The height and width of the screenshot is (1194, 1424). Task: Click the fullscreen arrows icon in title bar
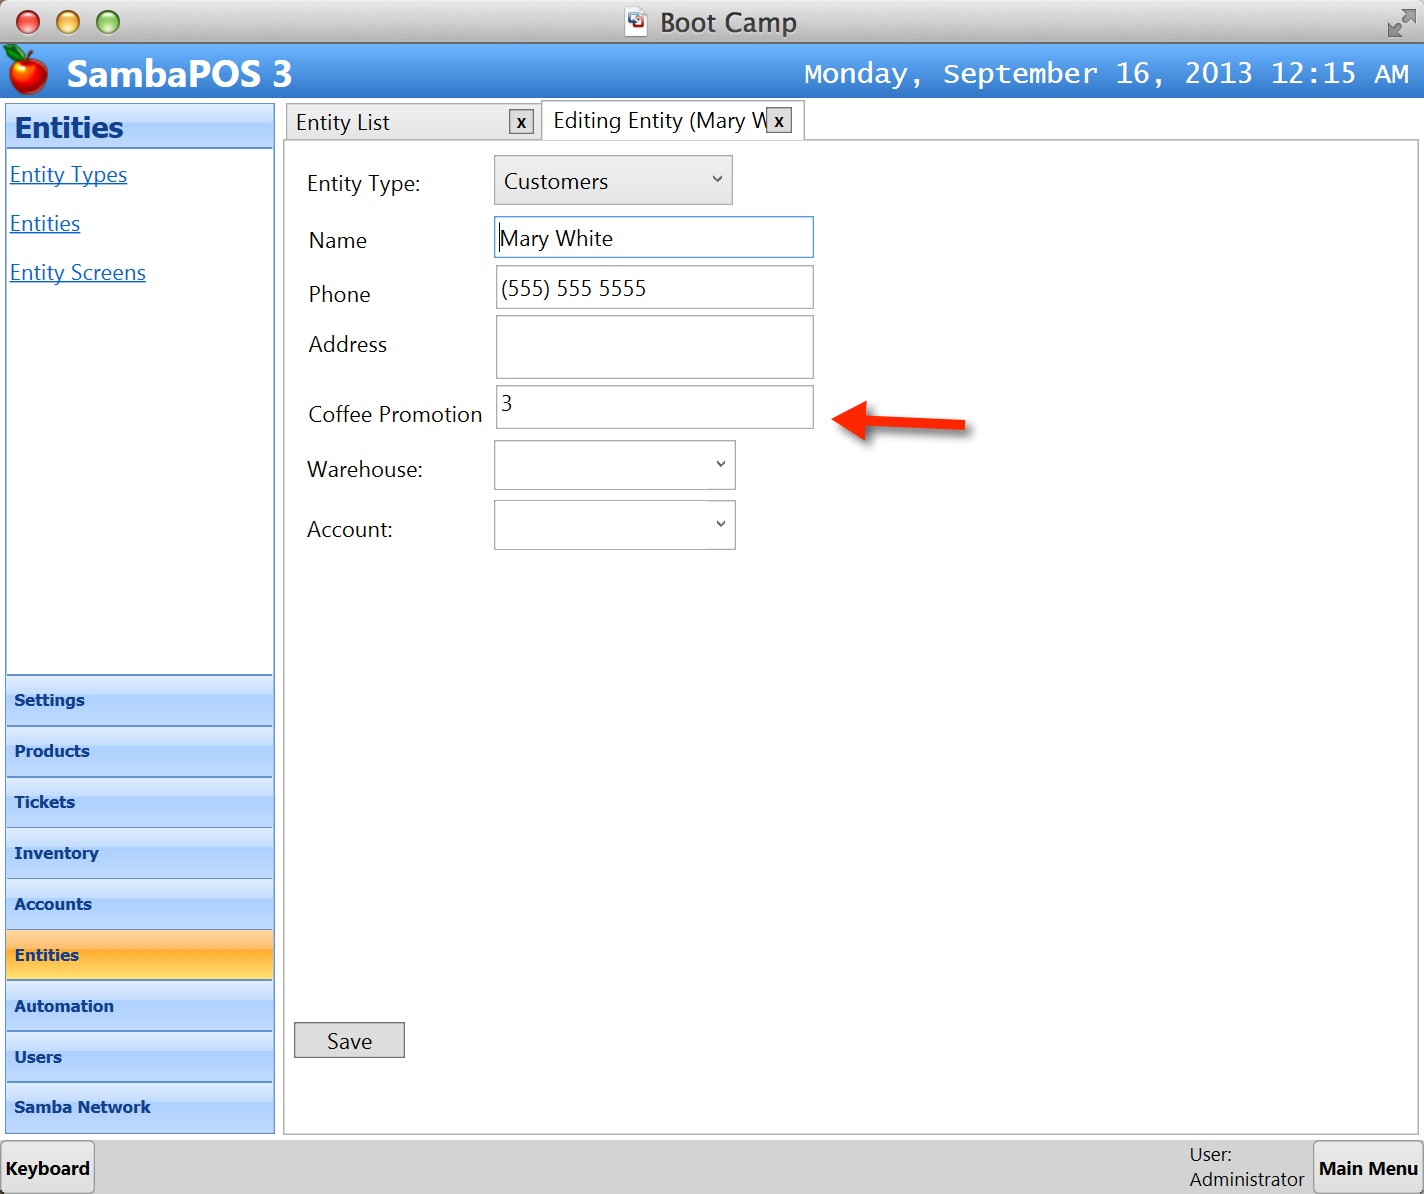pos(1401,22)
